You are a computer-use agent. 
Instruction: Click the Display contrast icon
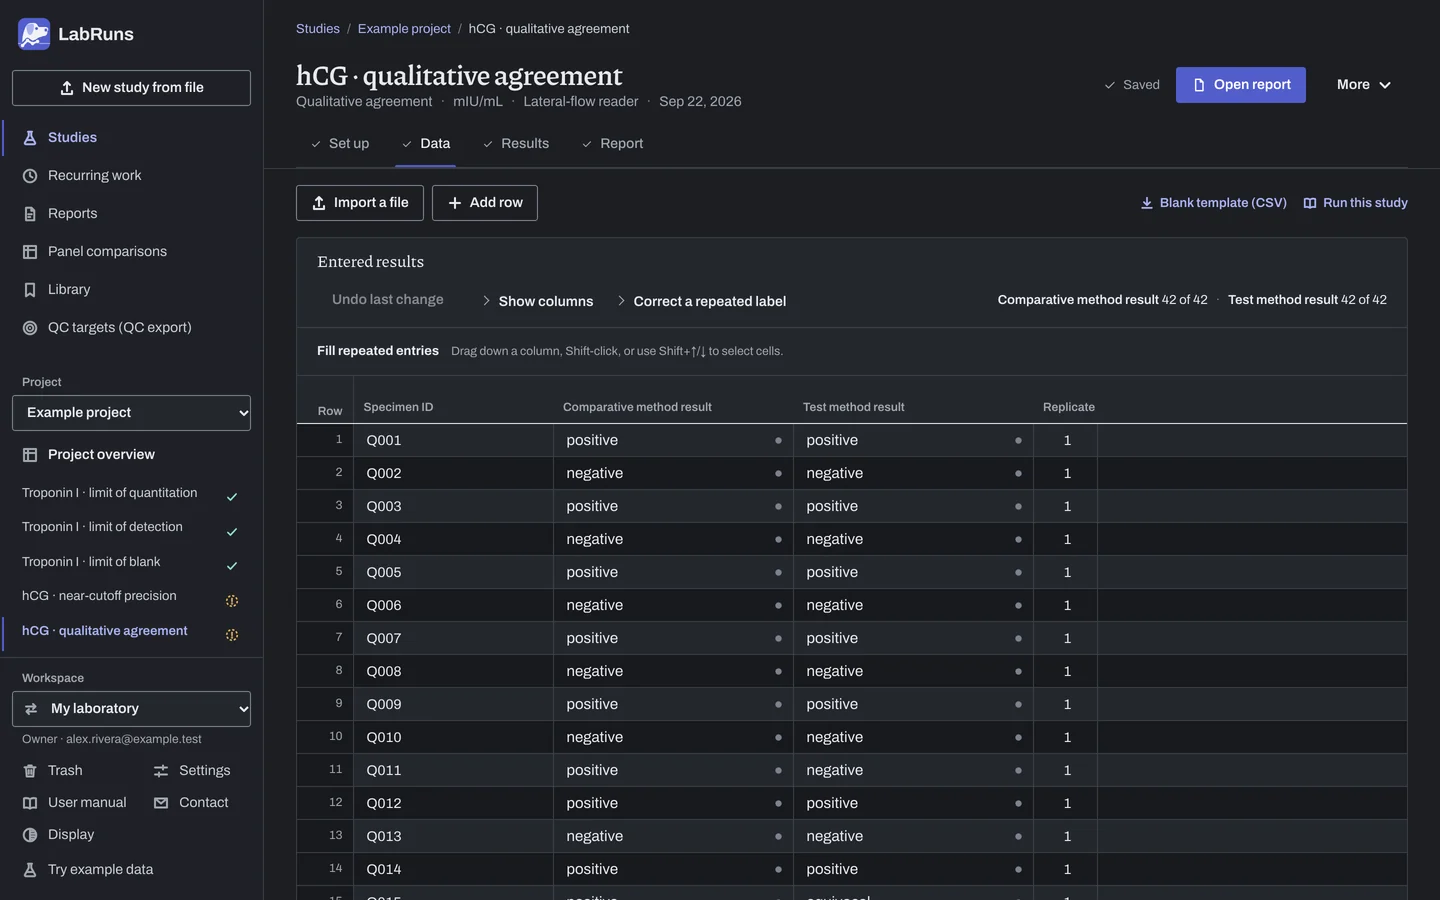pyautogui.click(x=30, y=835)
